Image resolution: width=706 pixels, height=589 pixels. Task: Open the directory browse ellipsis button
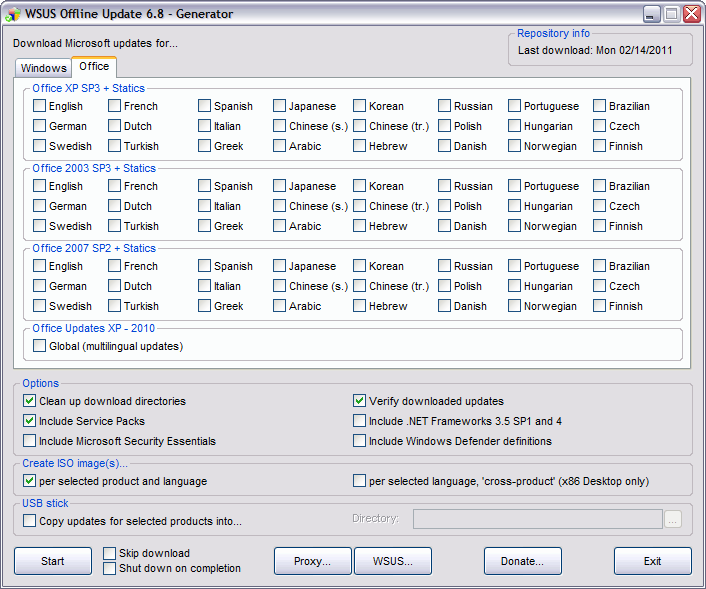click(x=673, y=519)
